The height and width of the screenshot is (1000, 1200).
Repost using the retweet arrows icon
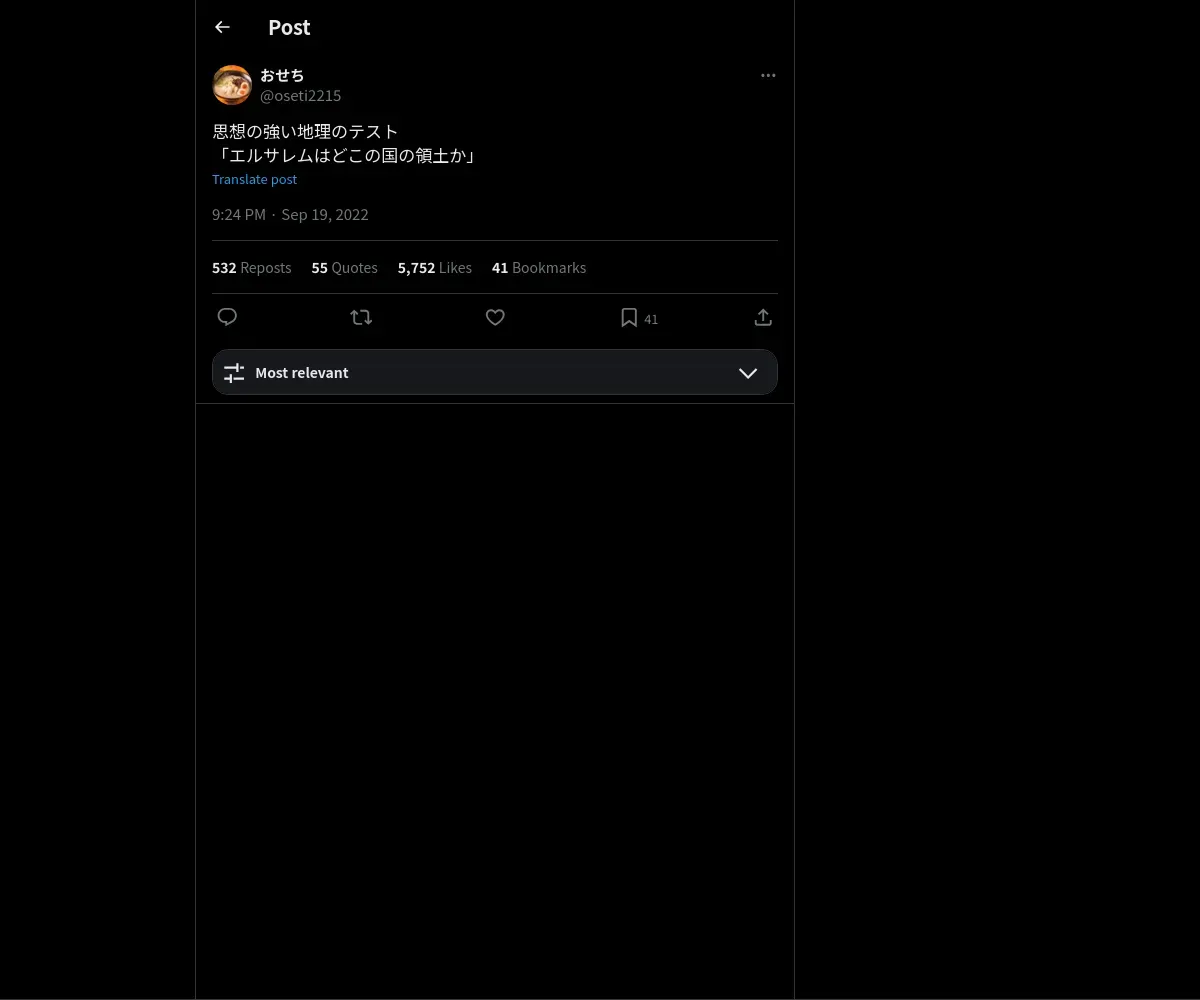[361, 317]
